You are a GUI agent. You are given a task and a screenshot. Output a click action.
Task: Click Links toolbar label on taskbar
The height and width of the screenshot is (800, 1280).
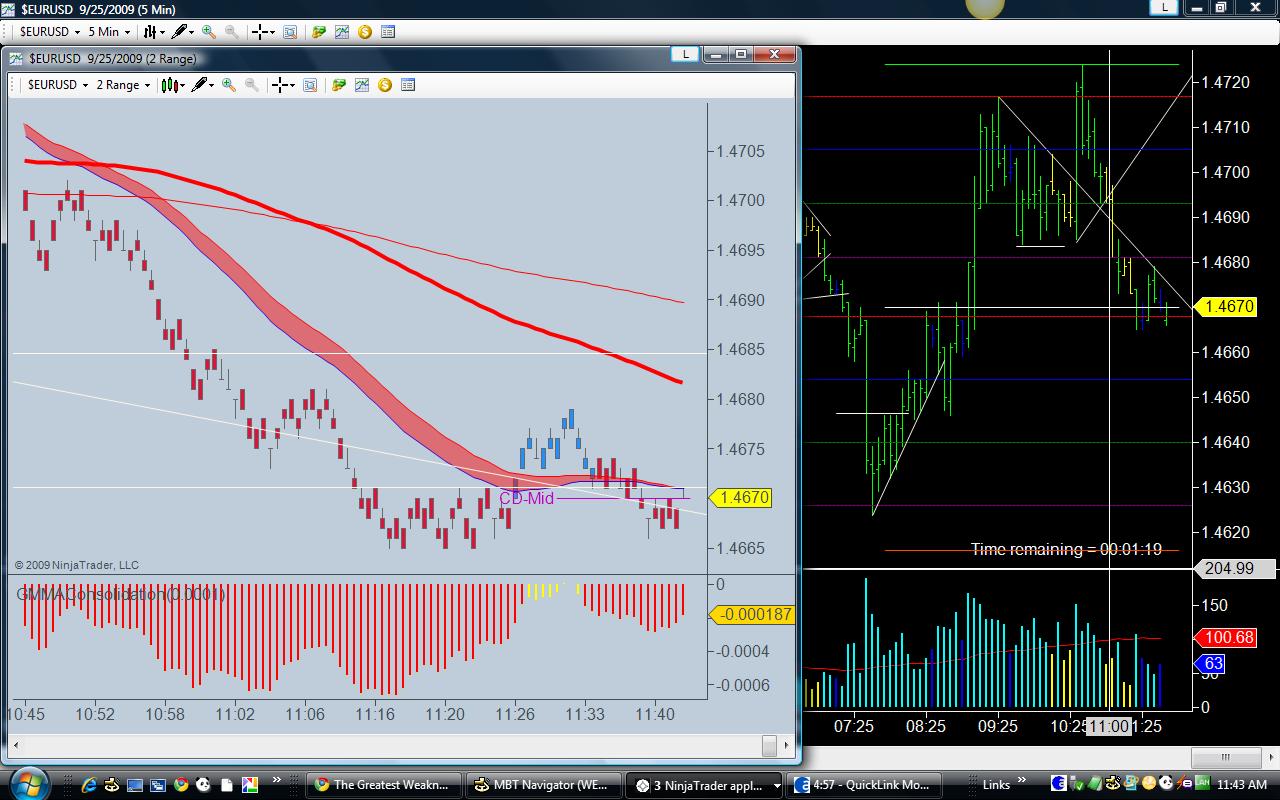[x=996, y=785]
